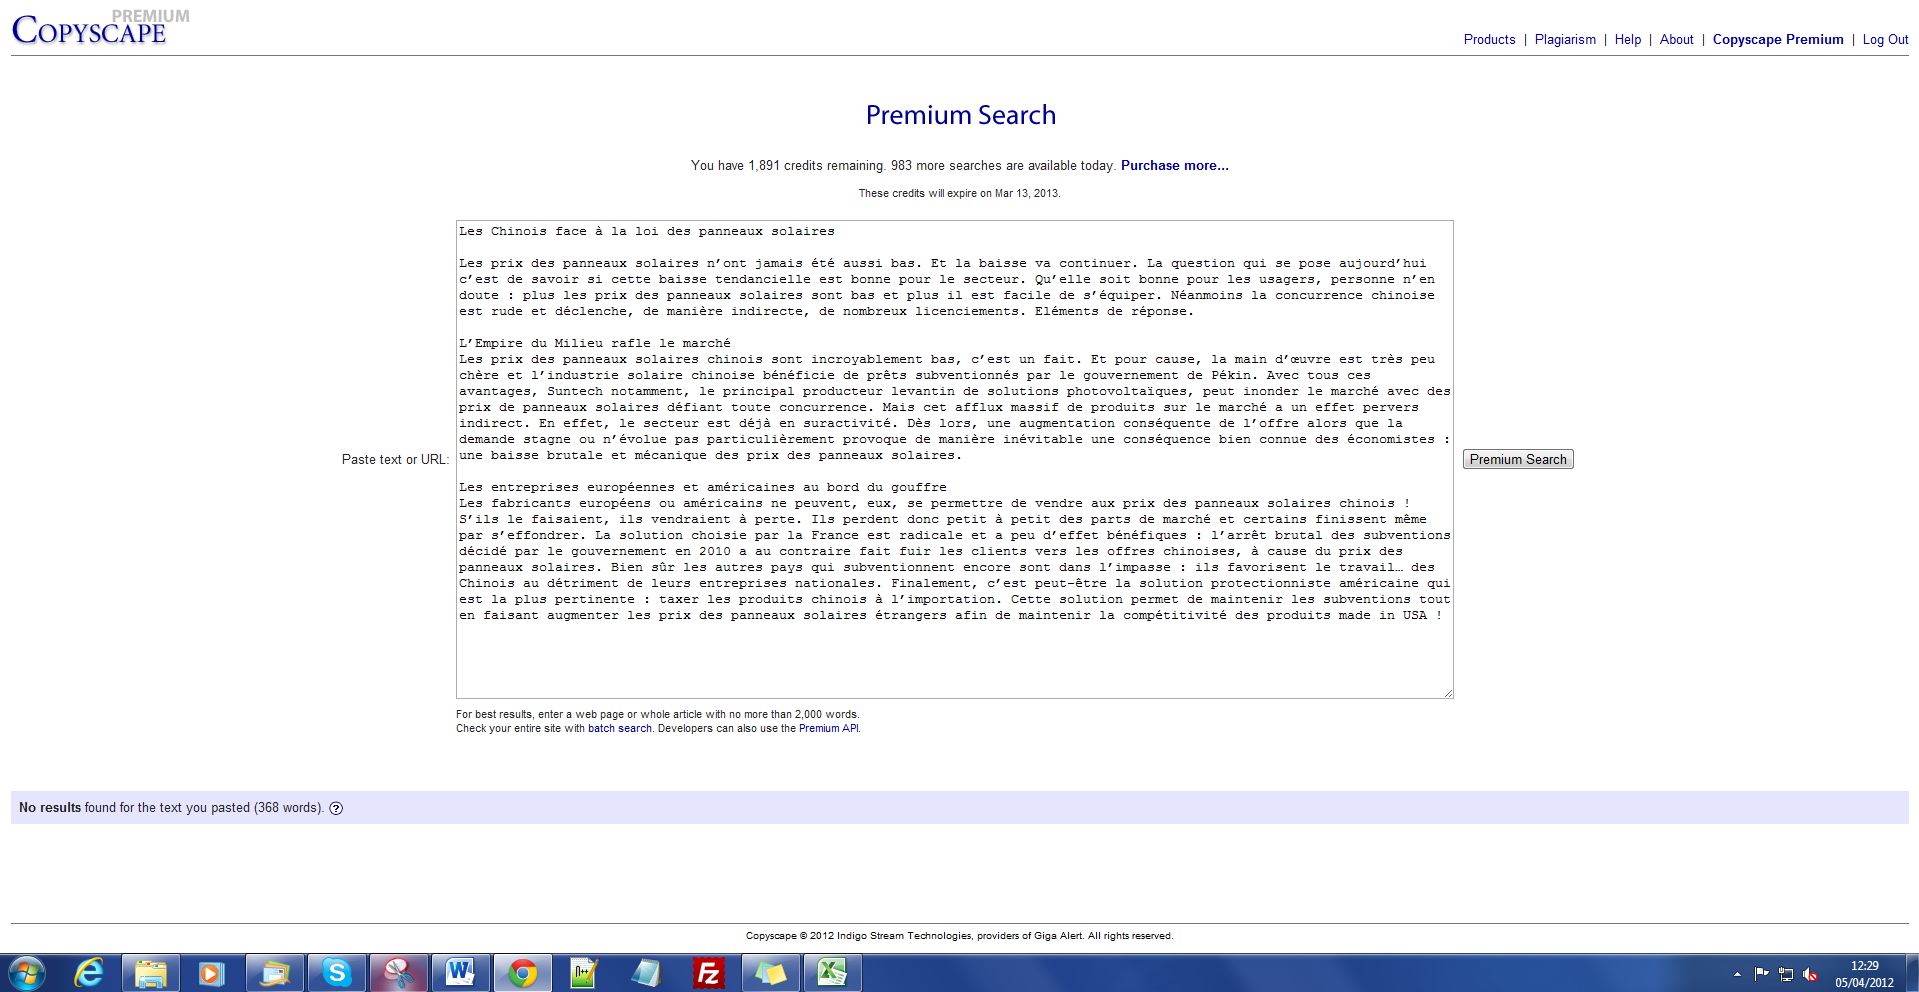
Task: Click the Purchase more credits link
Action: (1174, 166)
